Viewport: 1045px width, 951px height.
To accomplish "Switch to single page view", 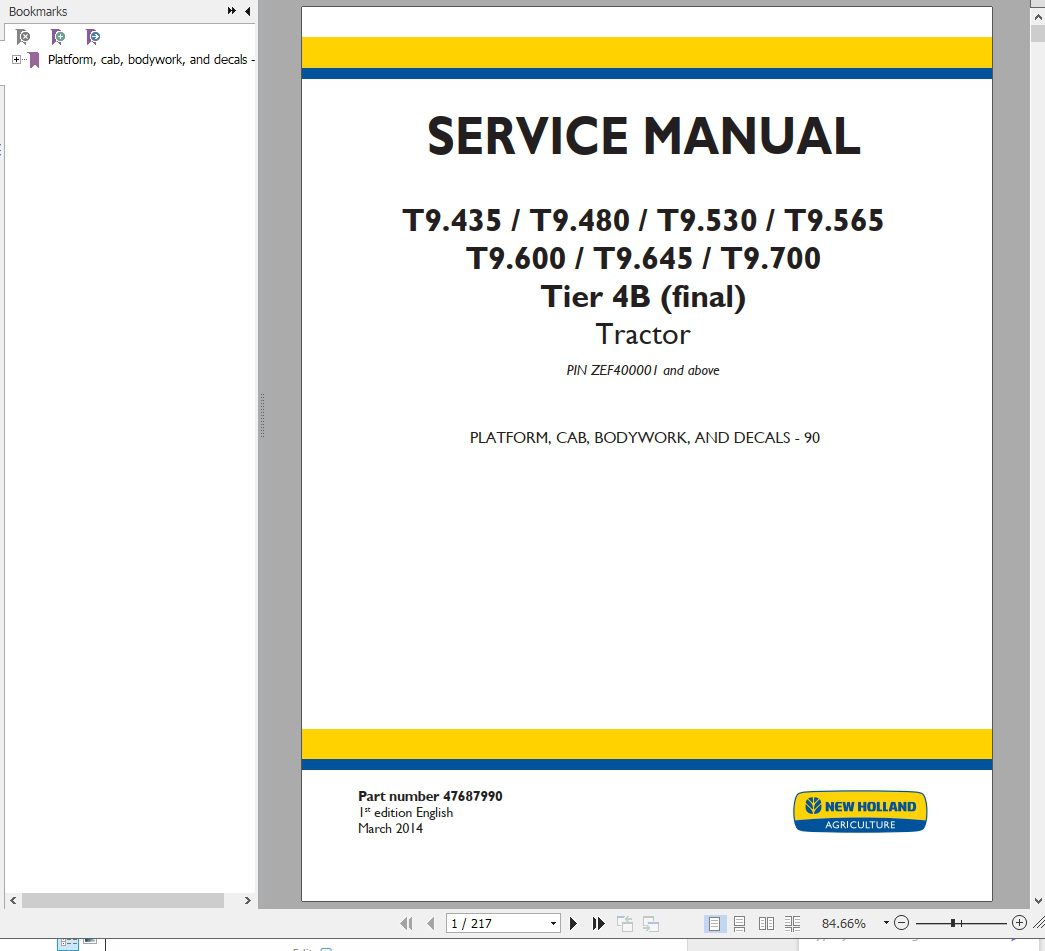I will point(714,923).
